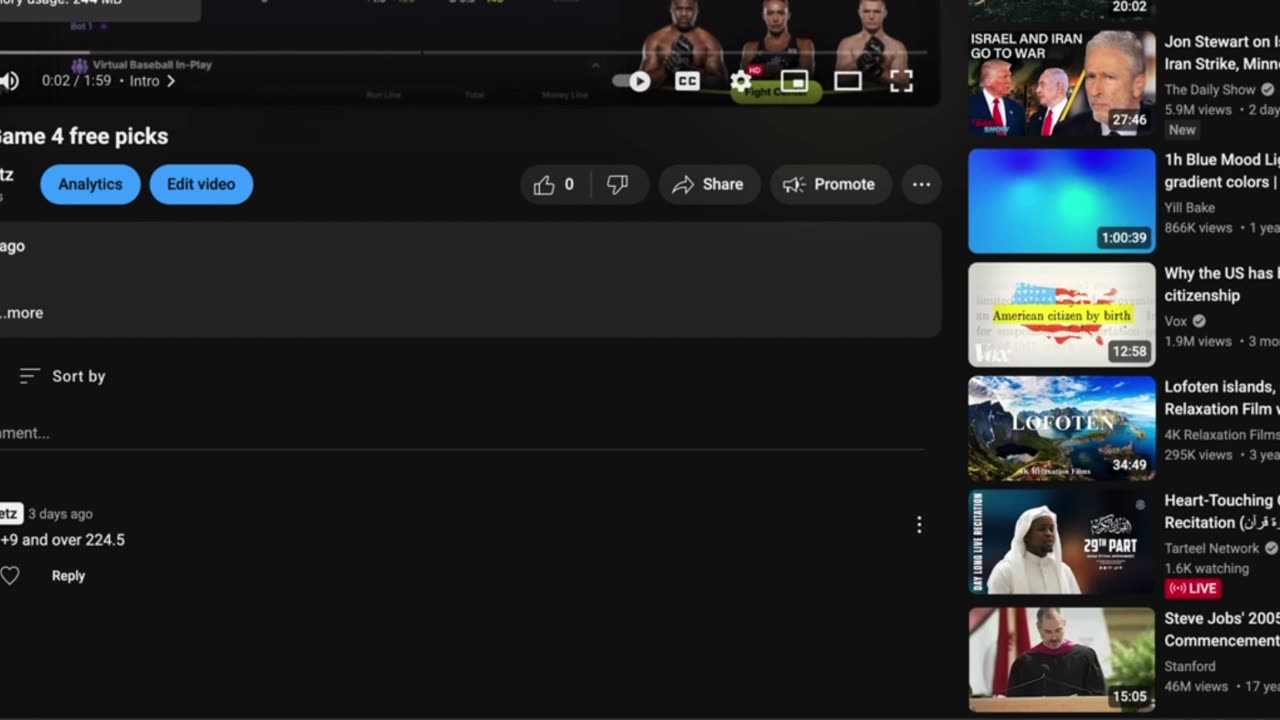Screen dimensions: 1280x720
Task: Switch to miniplayer mode
Action: (x=794, y=81)
